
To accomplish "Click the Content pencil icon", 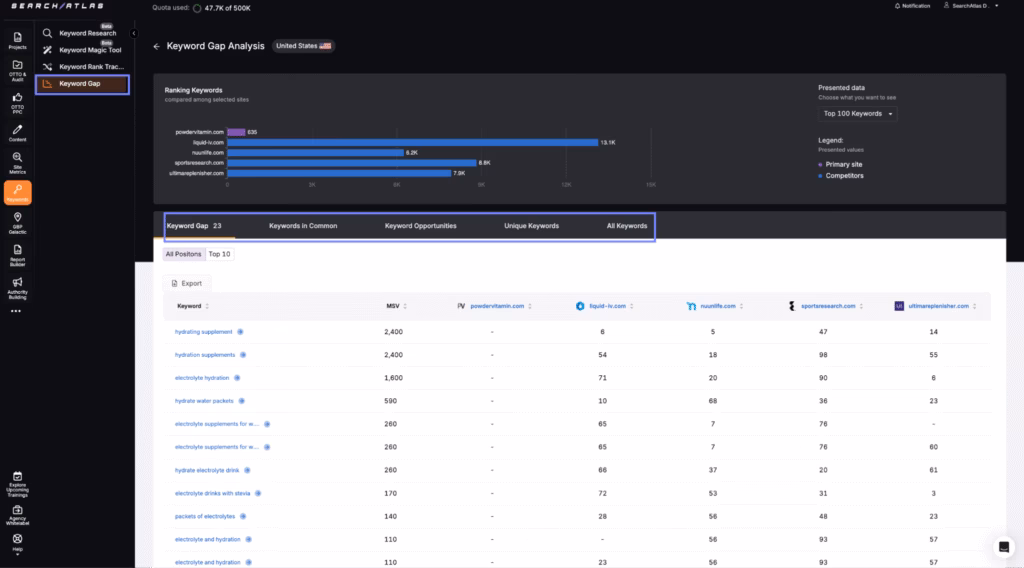I will click(17, 132).
